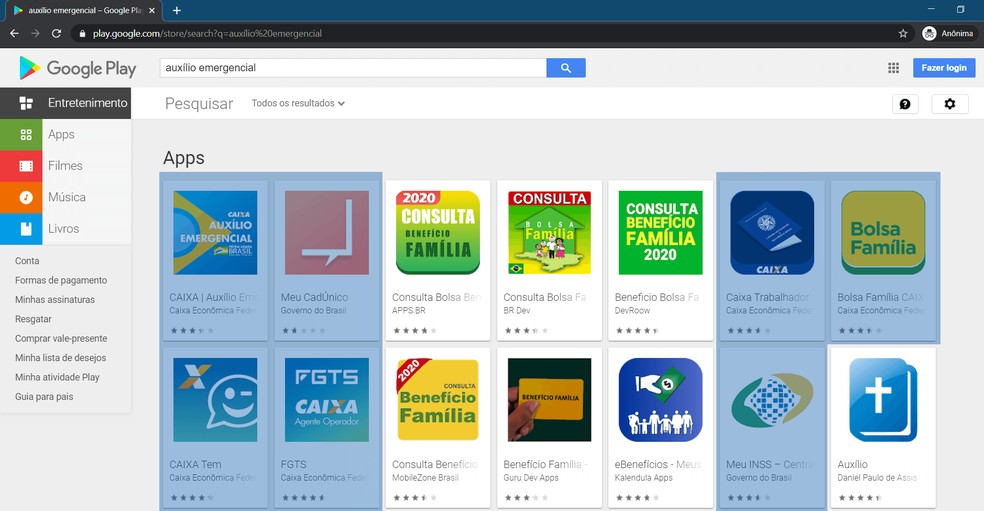Click Caixa Econômica Federal under CAIXA Tem

click(213, 478)
